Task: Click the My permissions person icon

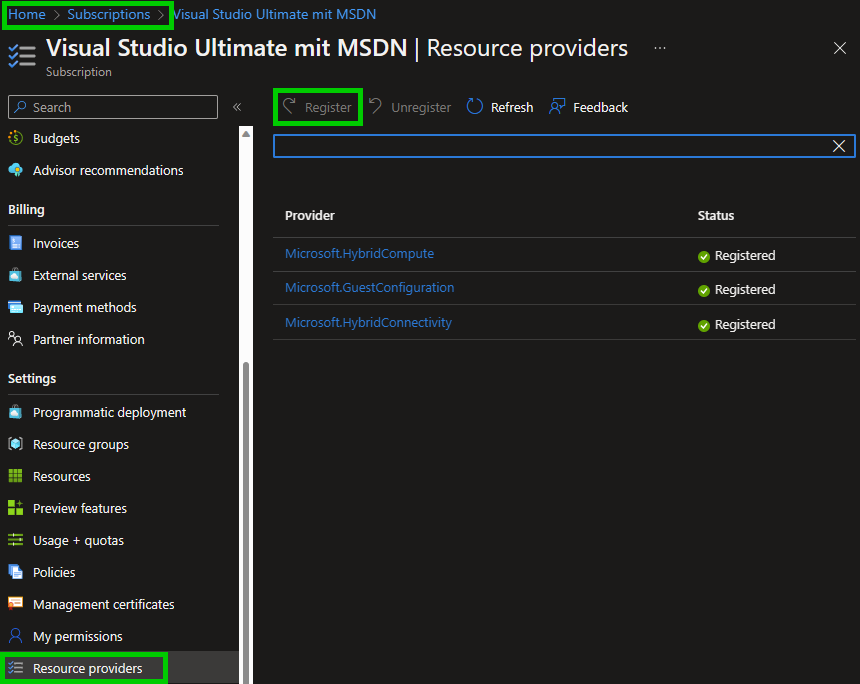Action: (x=15, y=636)
